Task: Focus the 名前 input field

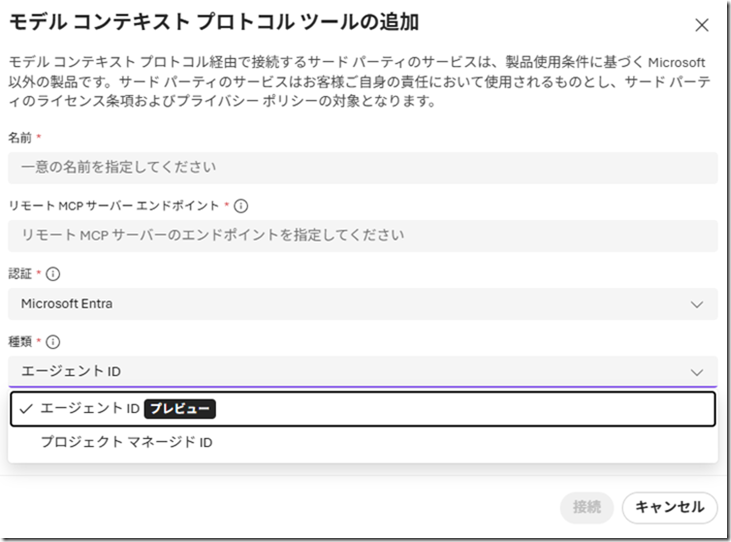Action: pyautogui.click(x=362, y=167)
